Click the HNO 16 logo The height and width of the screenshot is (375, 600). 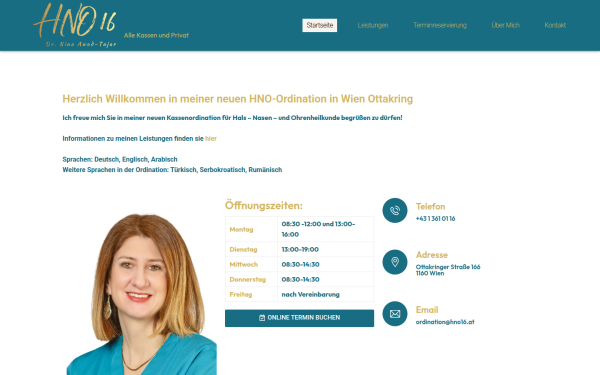click(75, 25)
